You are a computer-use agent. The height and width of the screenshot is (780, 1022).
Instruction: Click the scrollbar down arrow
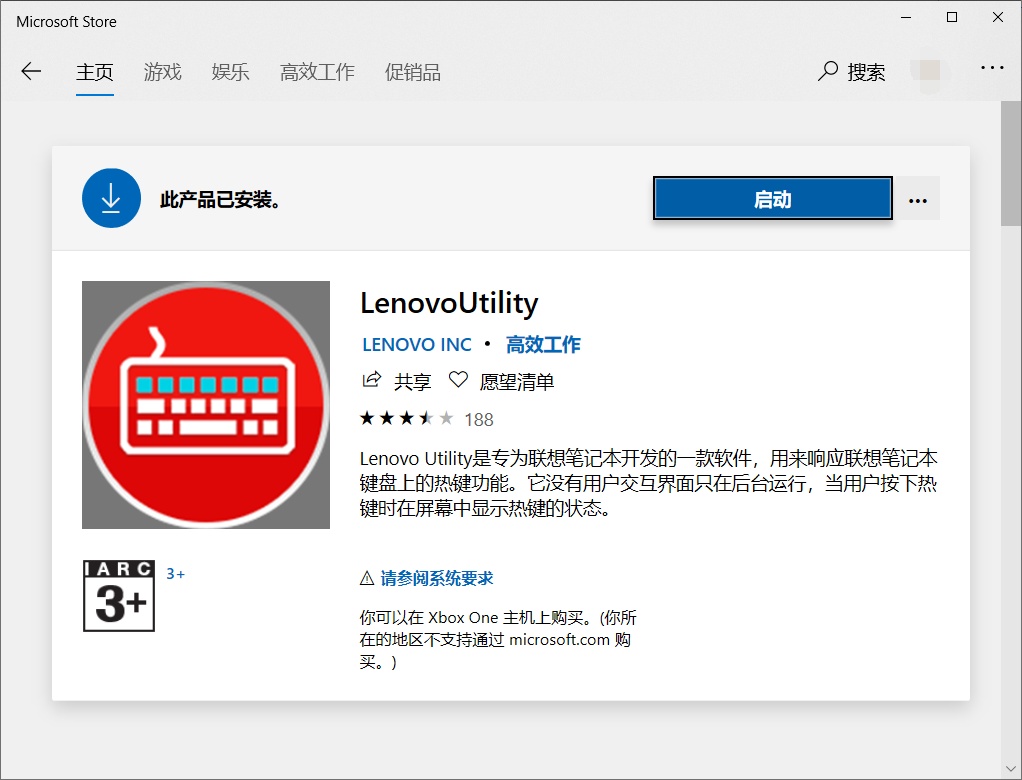click(x=1011, y=770)
